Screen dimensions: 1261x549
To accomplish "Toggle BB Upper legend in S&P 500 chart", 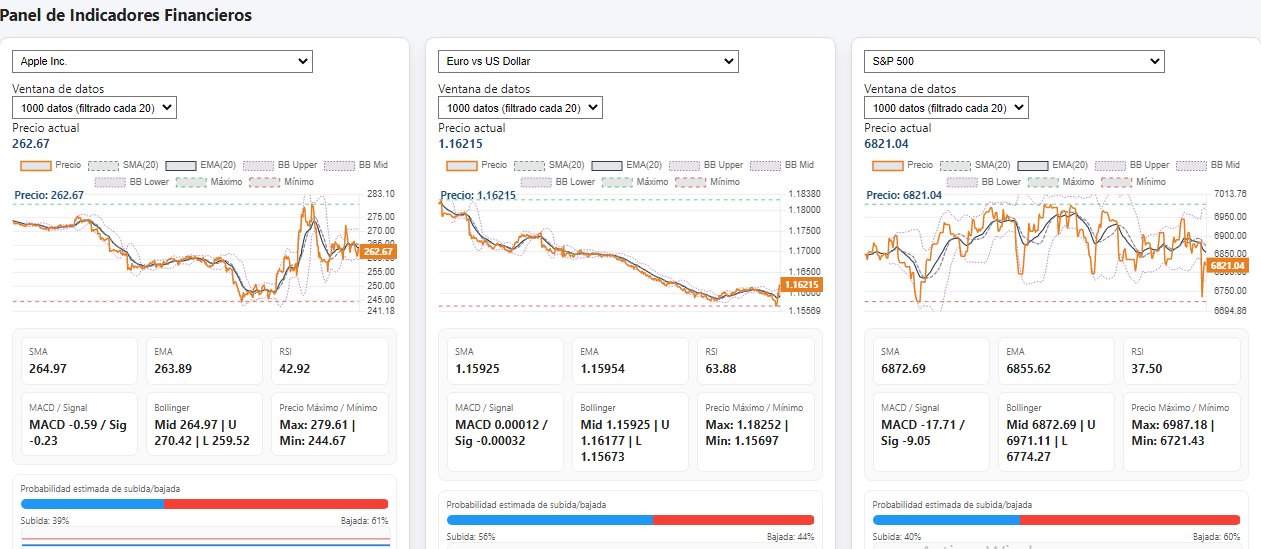I will click(x=1132, y=165).
